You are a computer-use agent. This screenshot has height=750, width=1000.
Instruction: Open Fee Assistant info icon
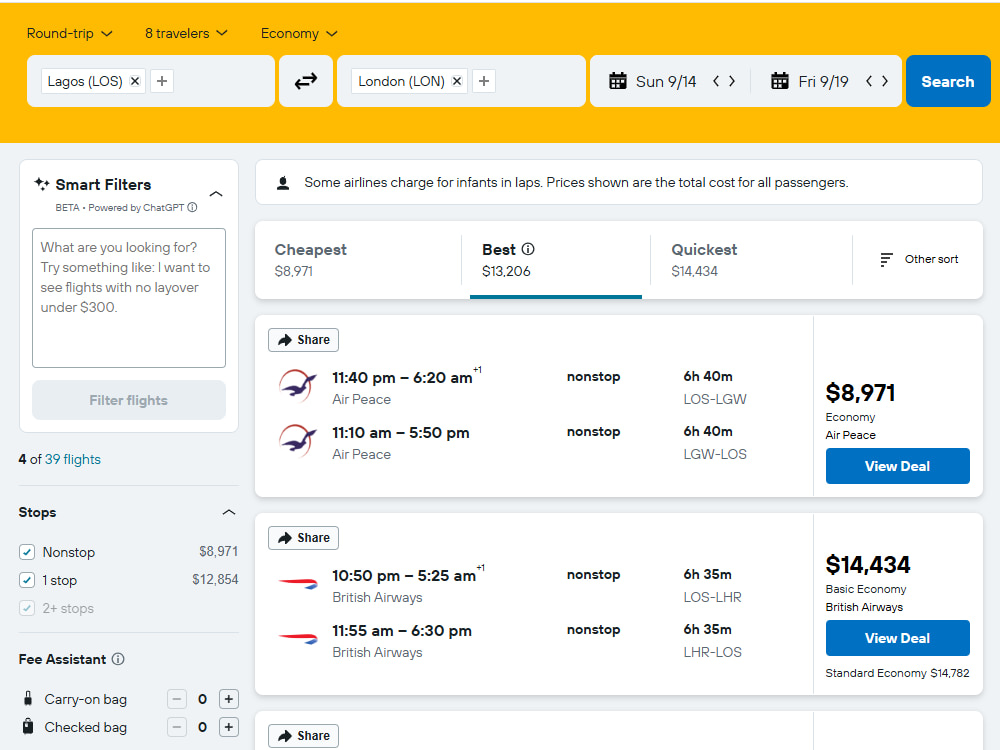coord(118,659)
